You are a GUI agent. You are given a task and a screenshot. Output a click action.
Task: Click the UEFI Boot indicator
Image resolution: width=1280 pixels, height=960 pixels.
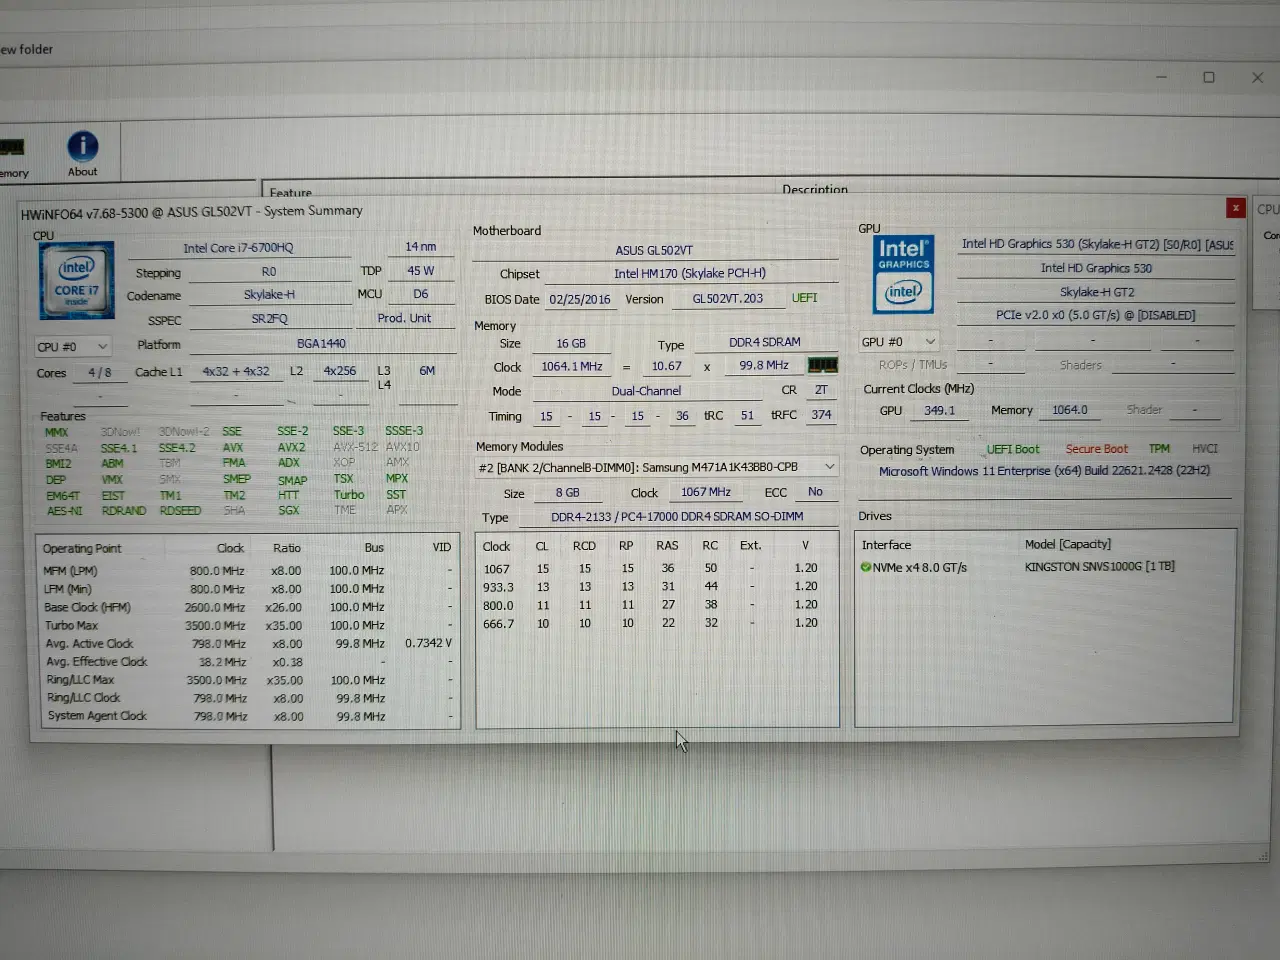[x=1012, y=449]
